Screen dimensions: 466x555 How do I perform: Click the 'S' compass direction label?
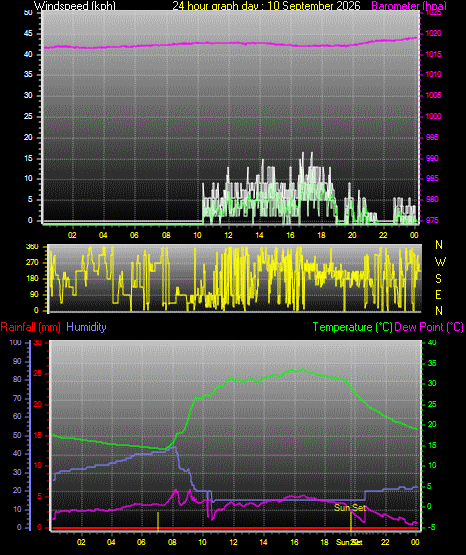[438, 279]
